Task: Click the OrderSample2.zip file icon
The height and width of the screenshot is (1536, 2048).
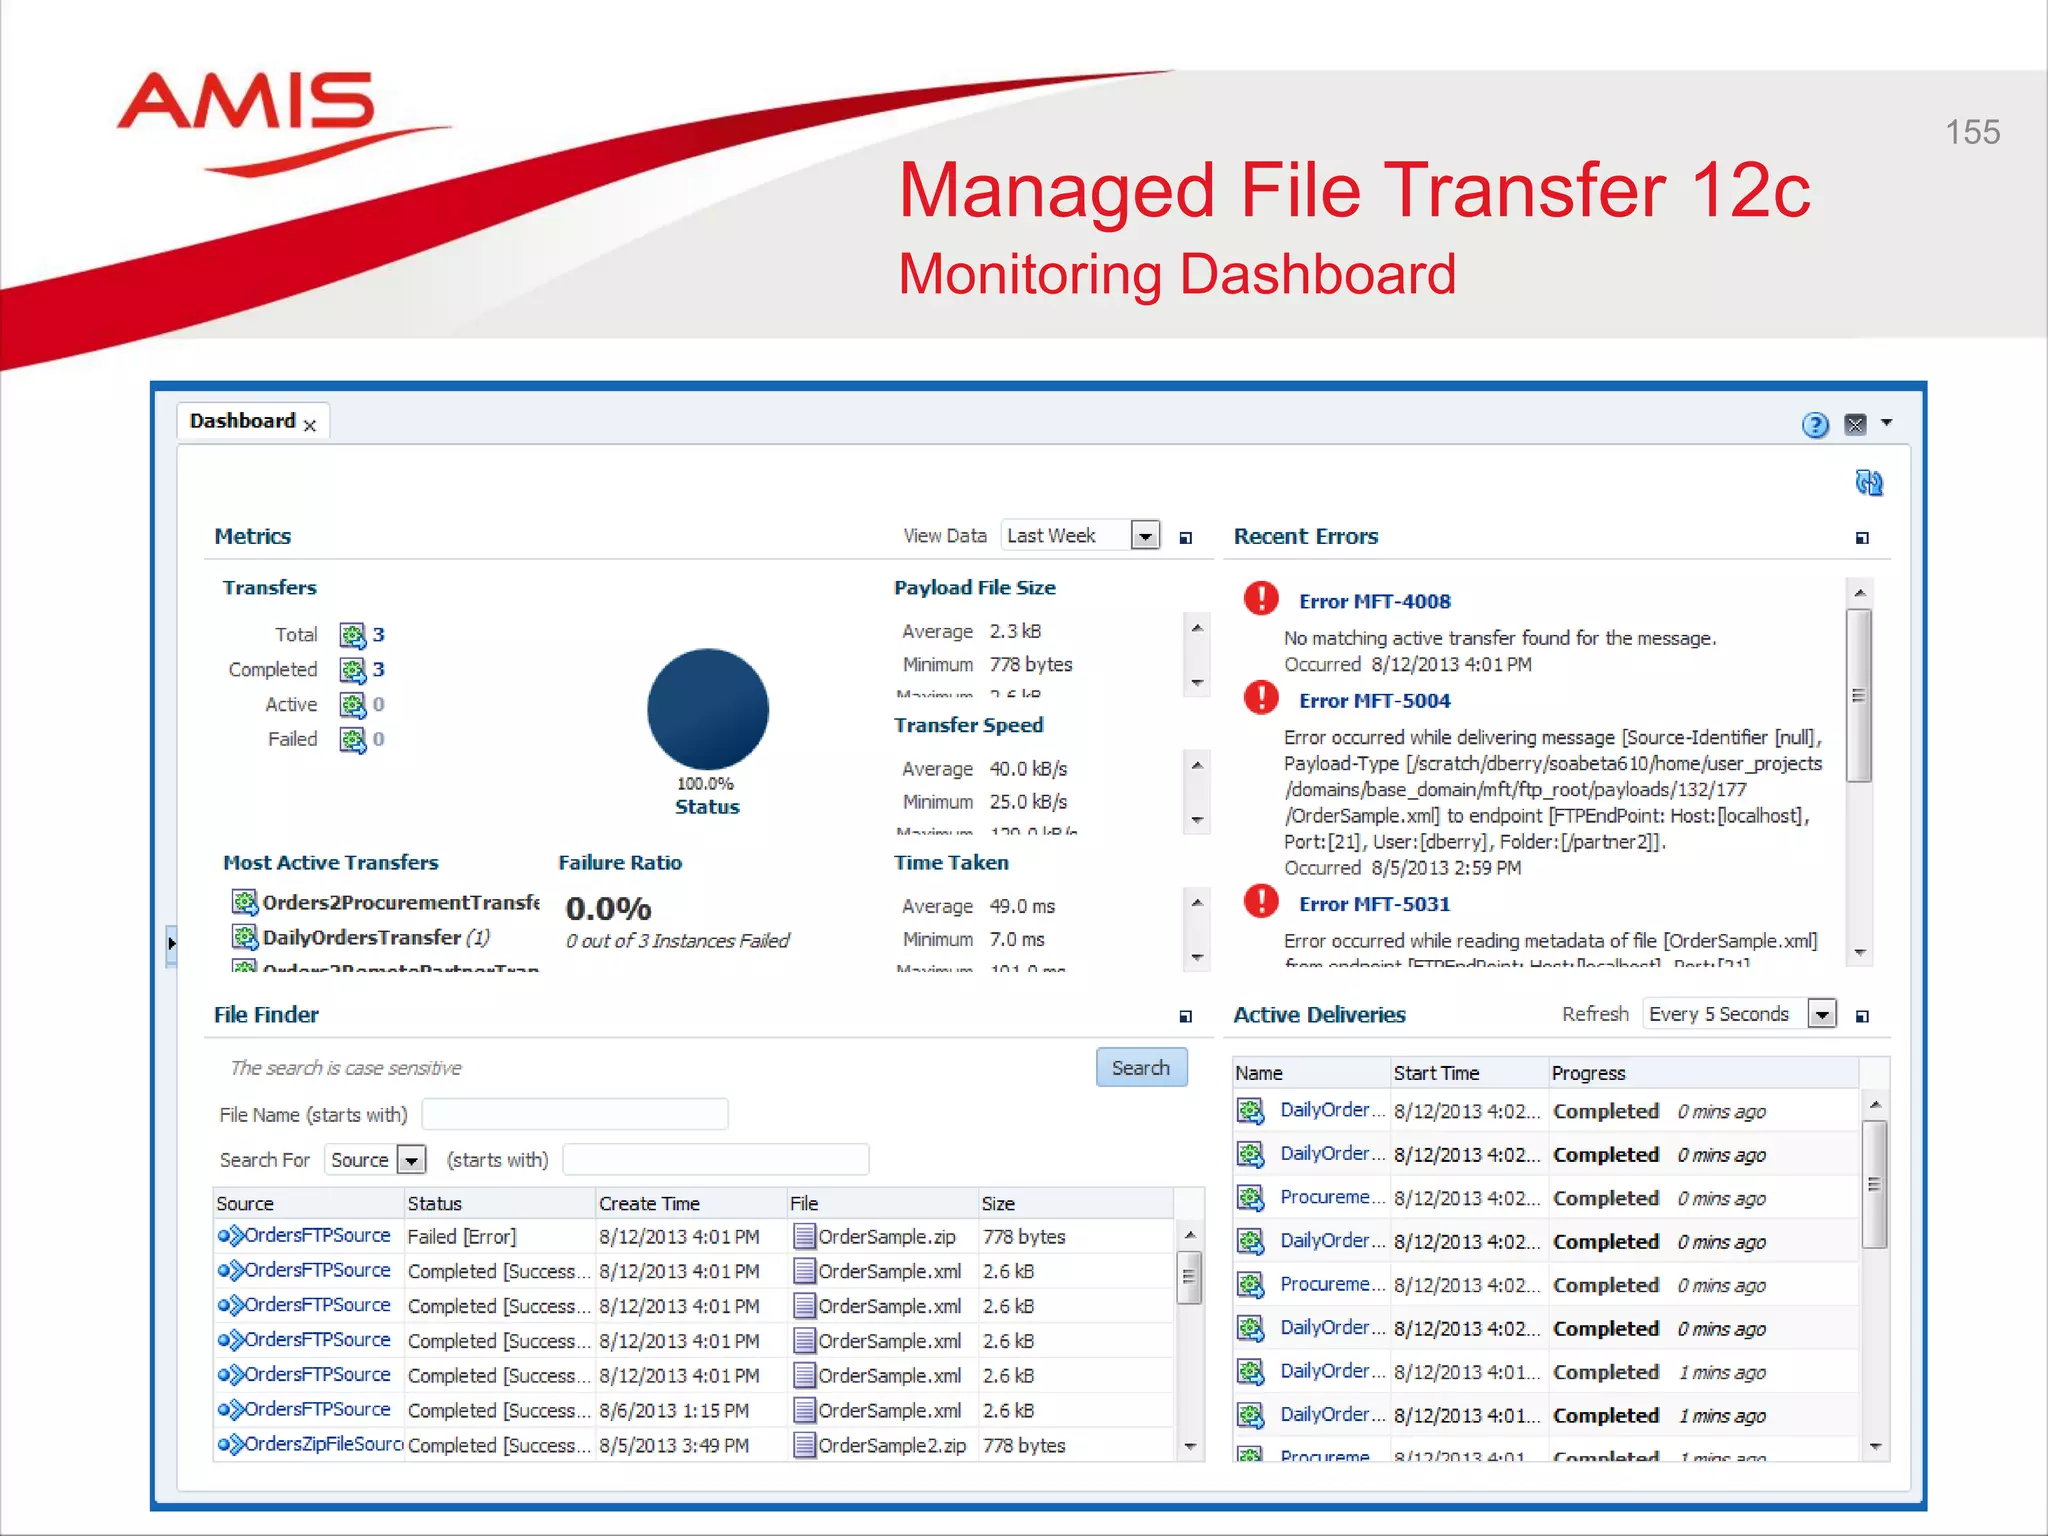Action: click(x=804, y=1446)
